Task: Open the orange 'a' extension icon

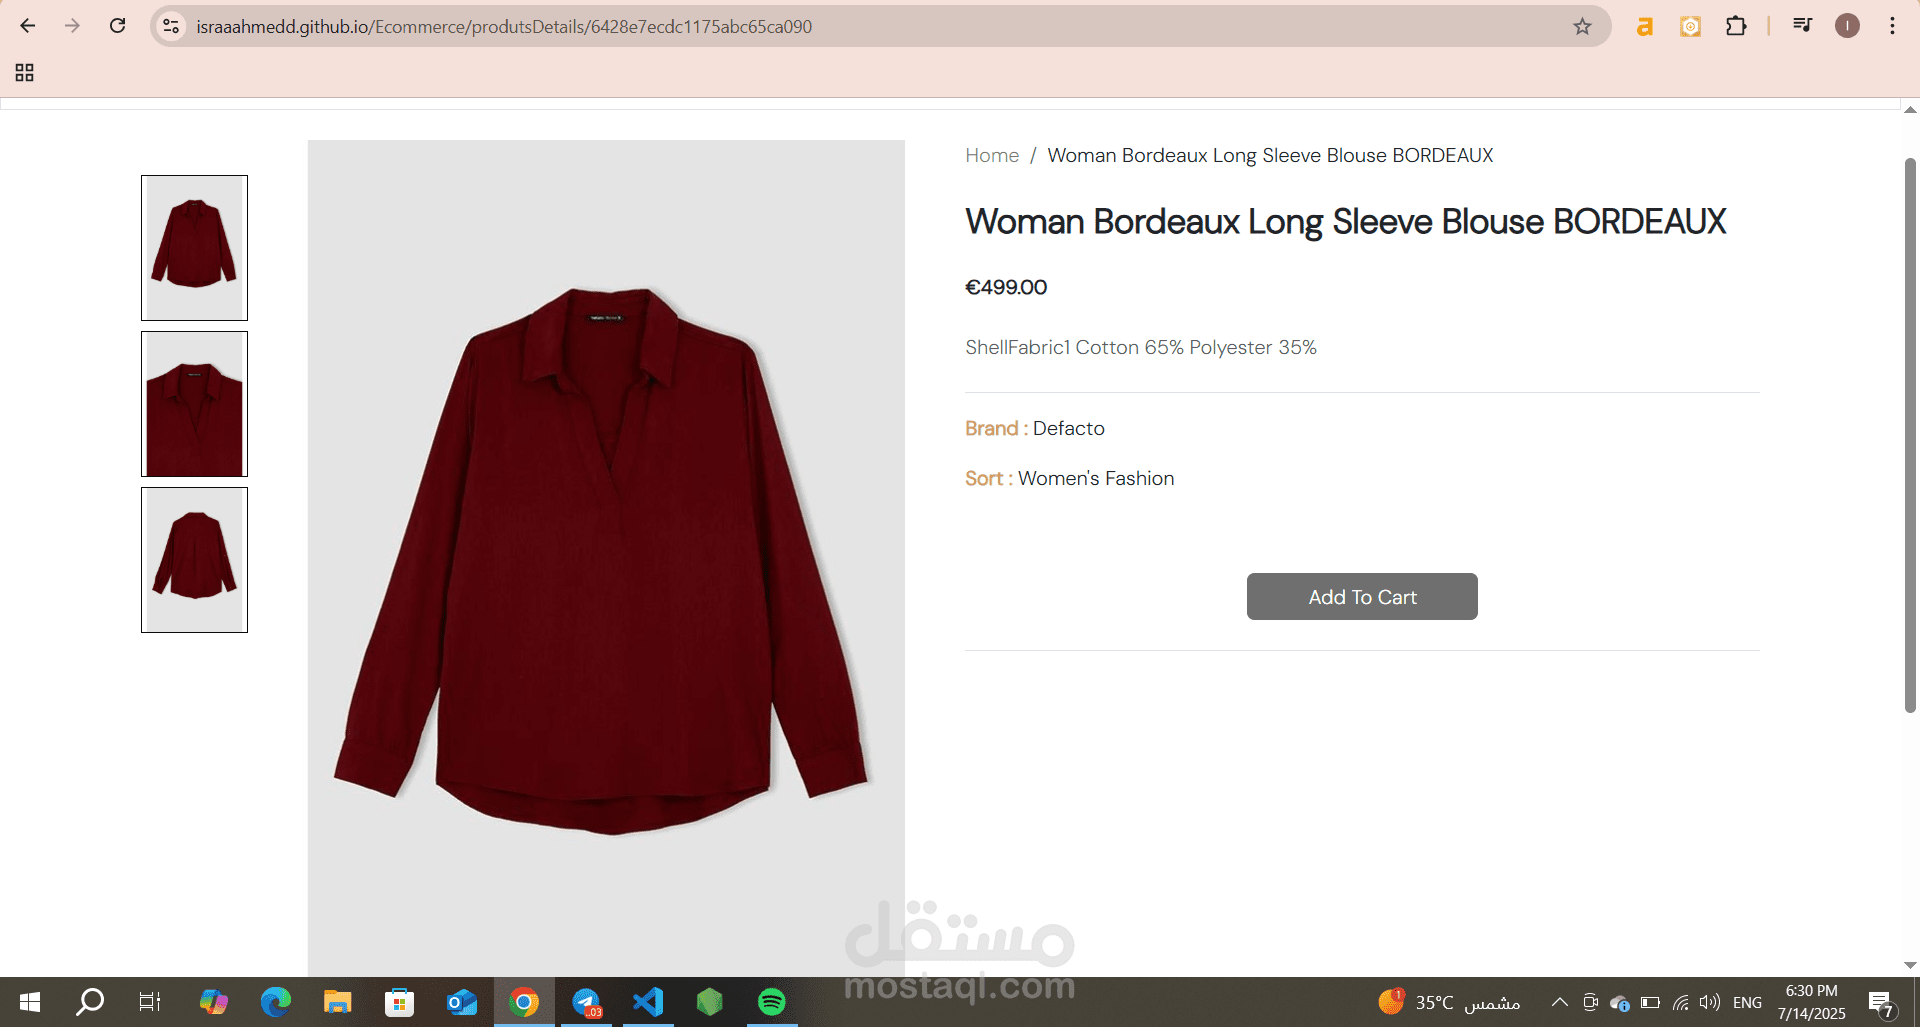Action: click(x=1645, y=26)
